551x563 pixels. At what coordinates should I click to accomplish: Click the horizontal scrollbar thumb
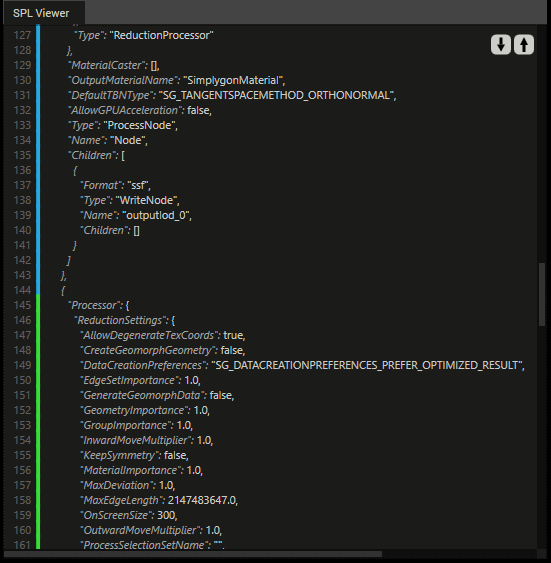pos(193,554)
